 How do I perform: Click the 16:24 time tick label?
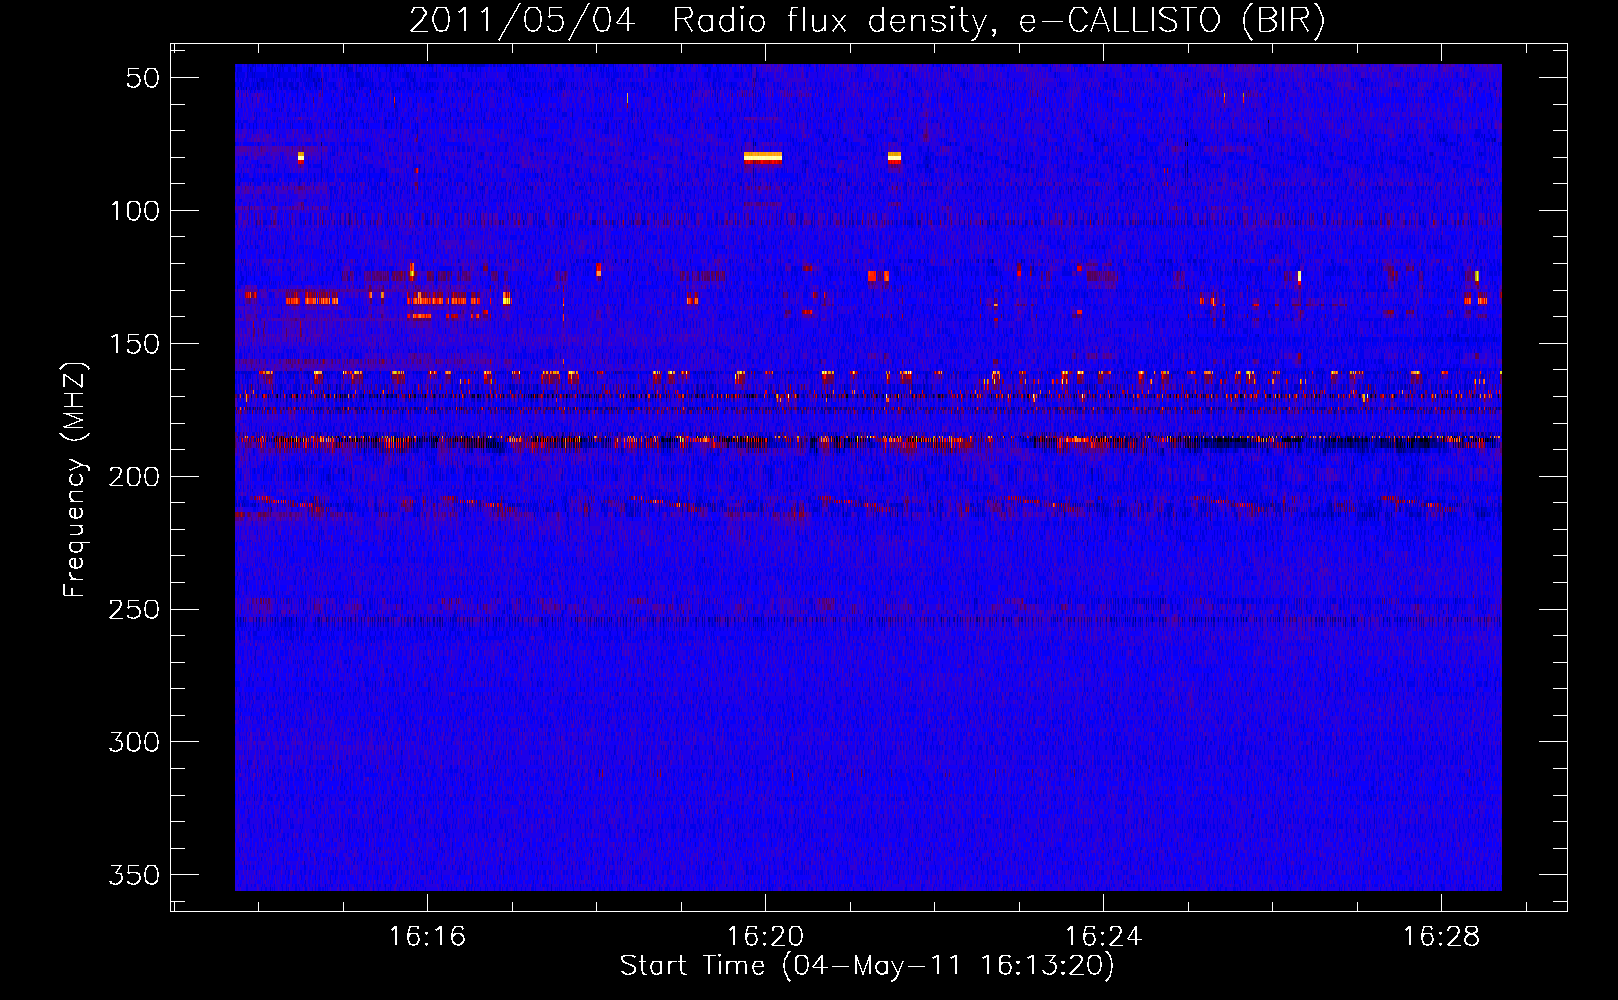(1104, 937)
